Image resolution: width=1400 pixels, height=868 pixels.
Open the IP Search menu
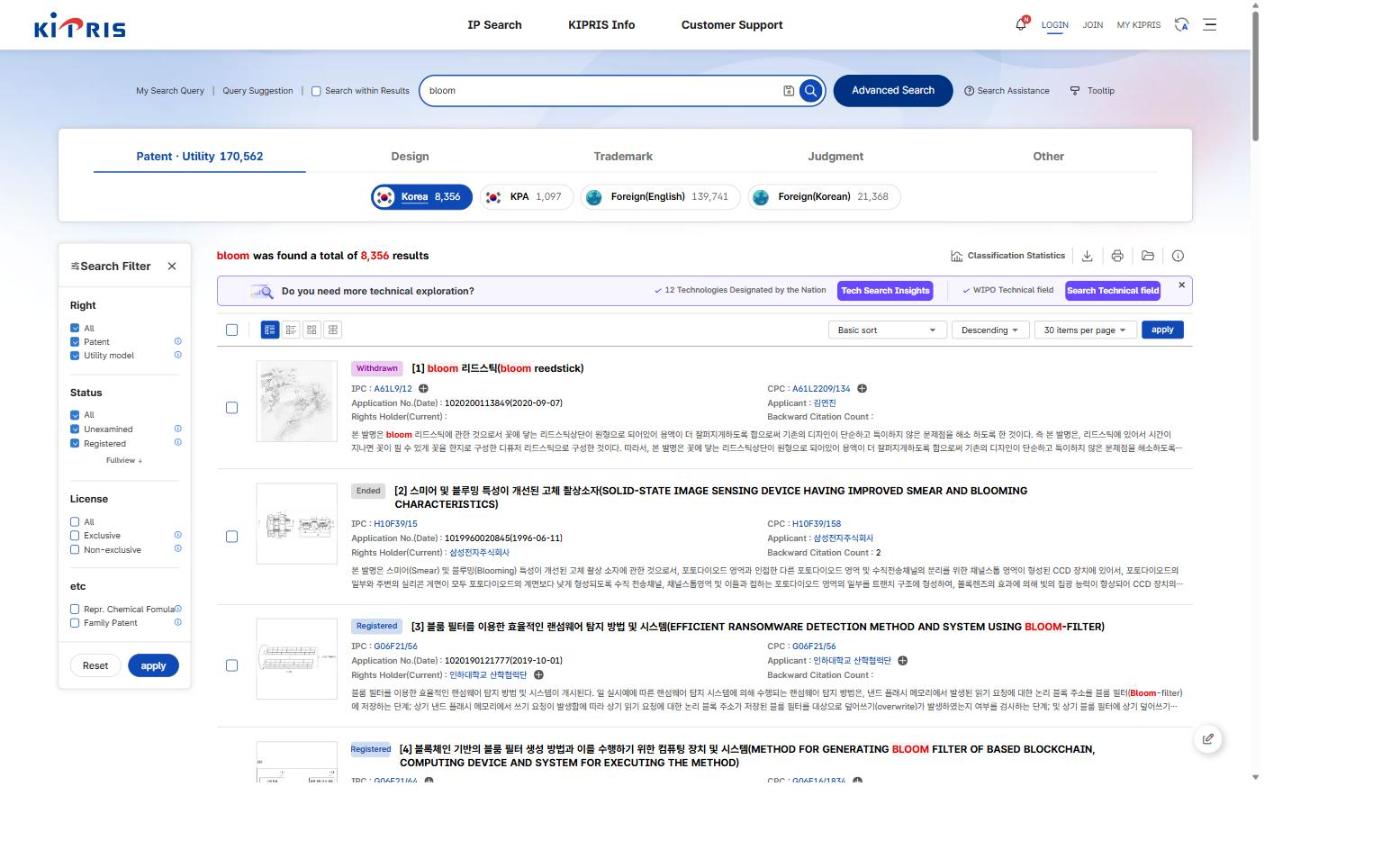pos(494,25)
